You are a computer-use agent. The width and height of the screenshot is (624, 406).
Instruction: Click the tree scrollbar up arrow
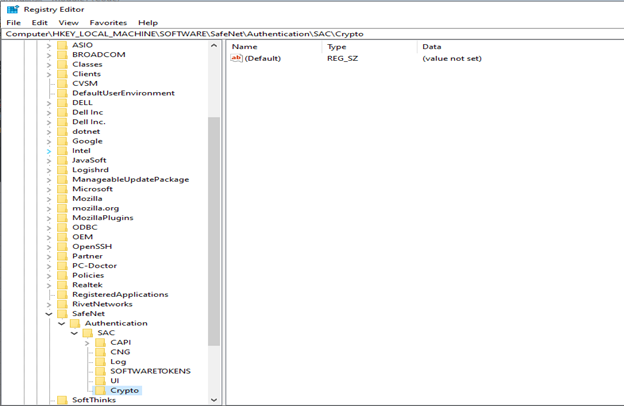coord(214,46)
